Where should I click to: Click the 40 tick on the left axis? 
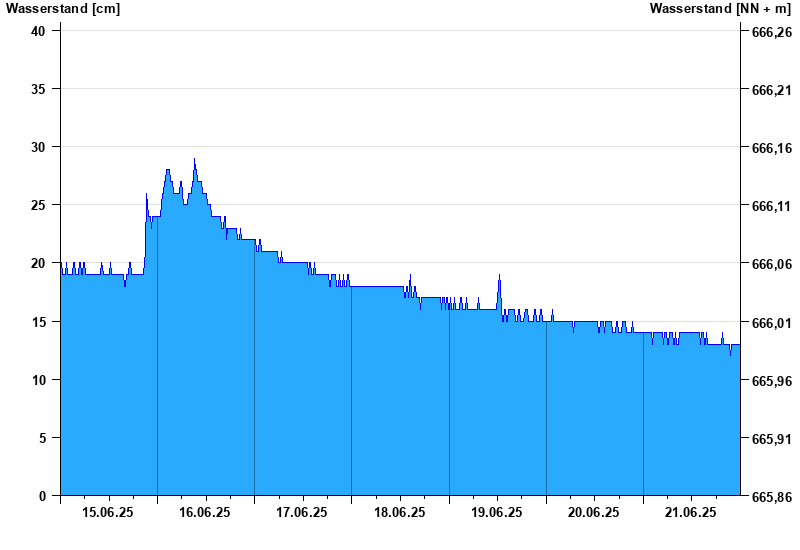point(39,31)
